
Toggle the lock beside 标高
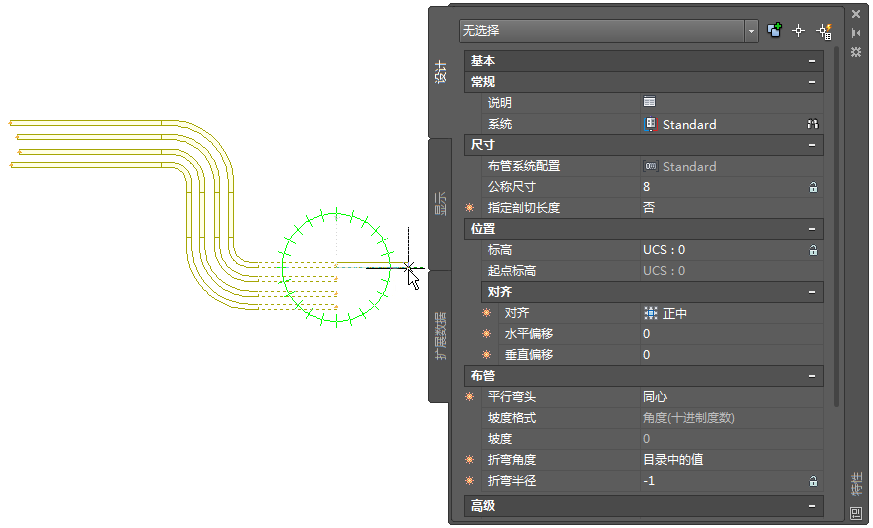point(813,250)
